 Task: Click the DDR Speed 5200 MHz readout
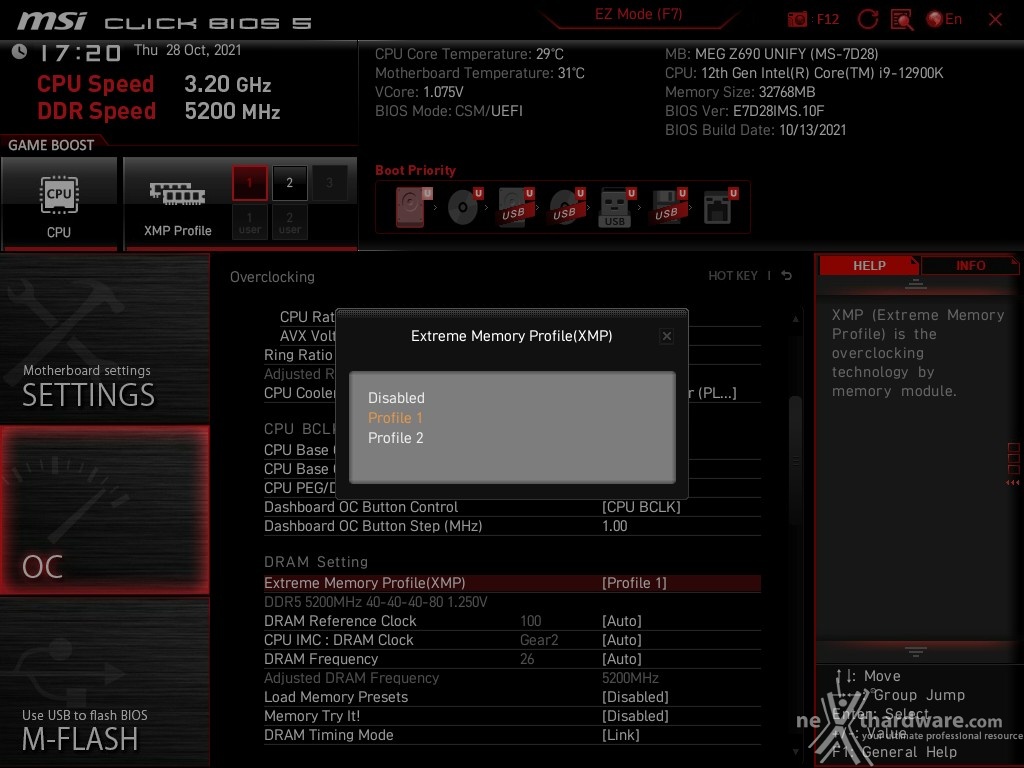232,111
